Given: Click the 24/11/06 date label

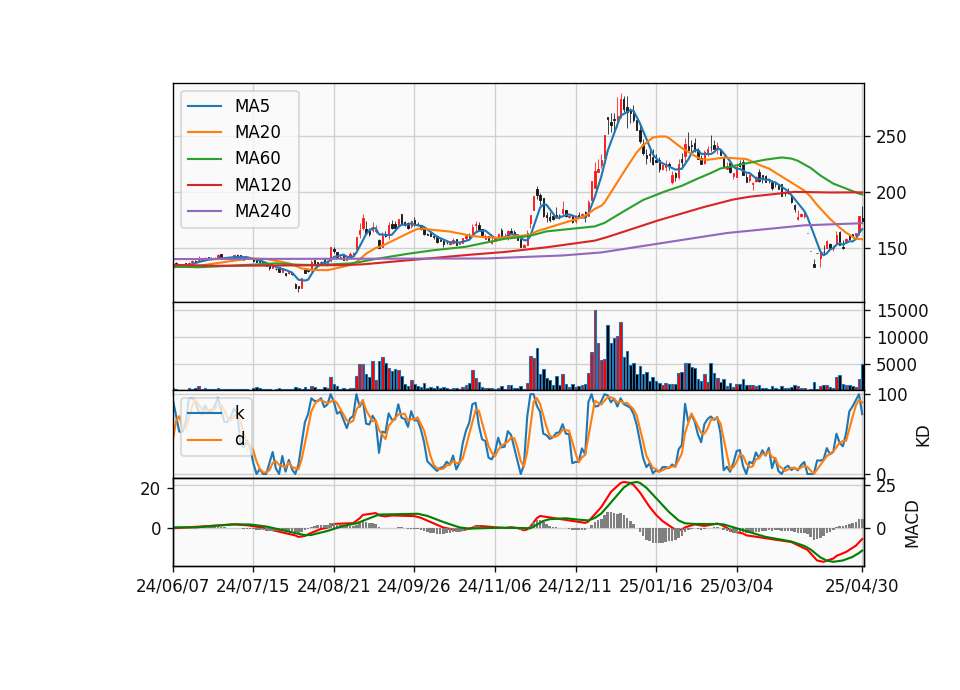Looking at the screenshot, I should point(495,586).
